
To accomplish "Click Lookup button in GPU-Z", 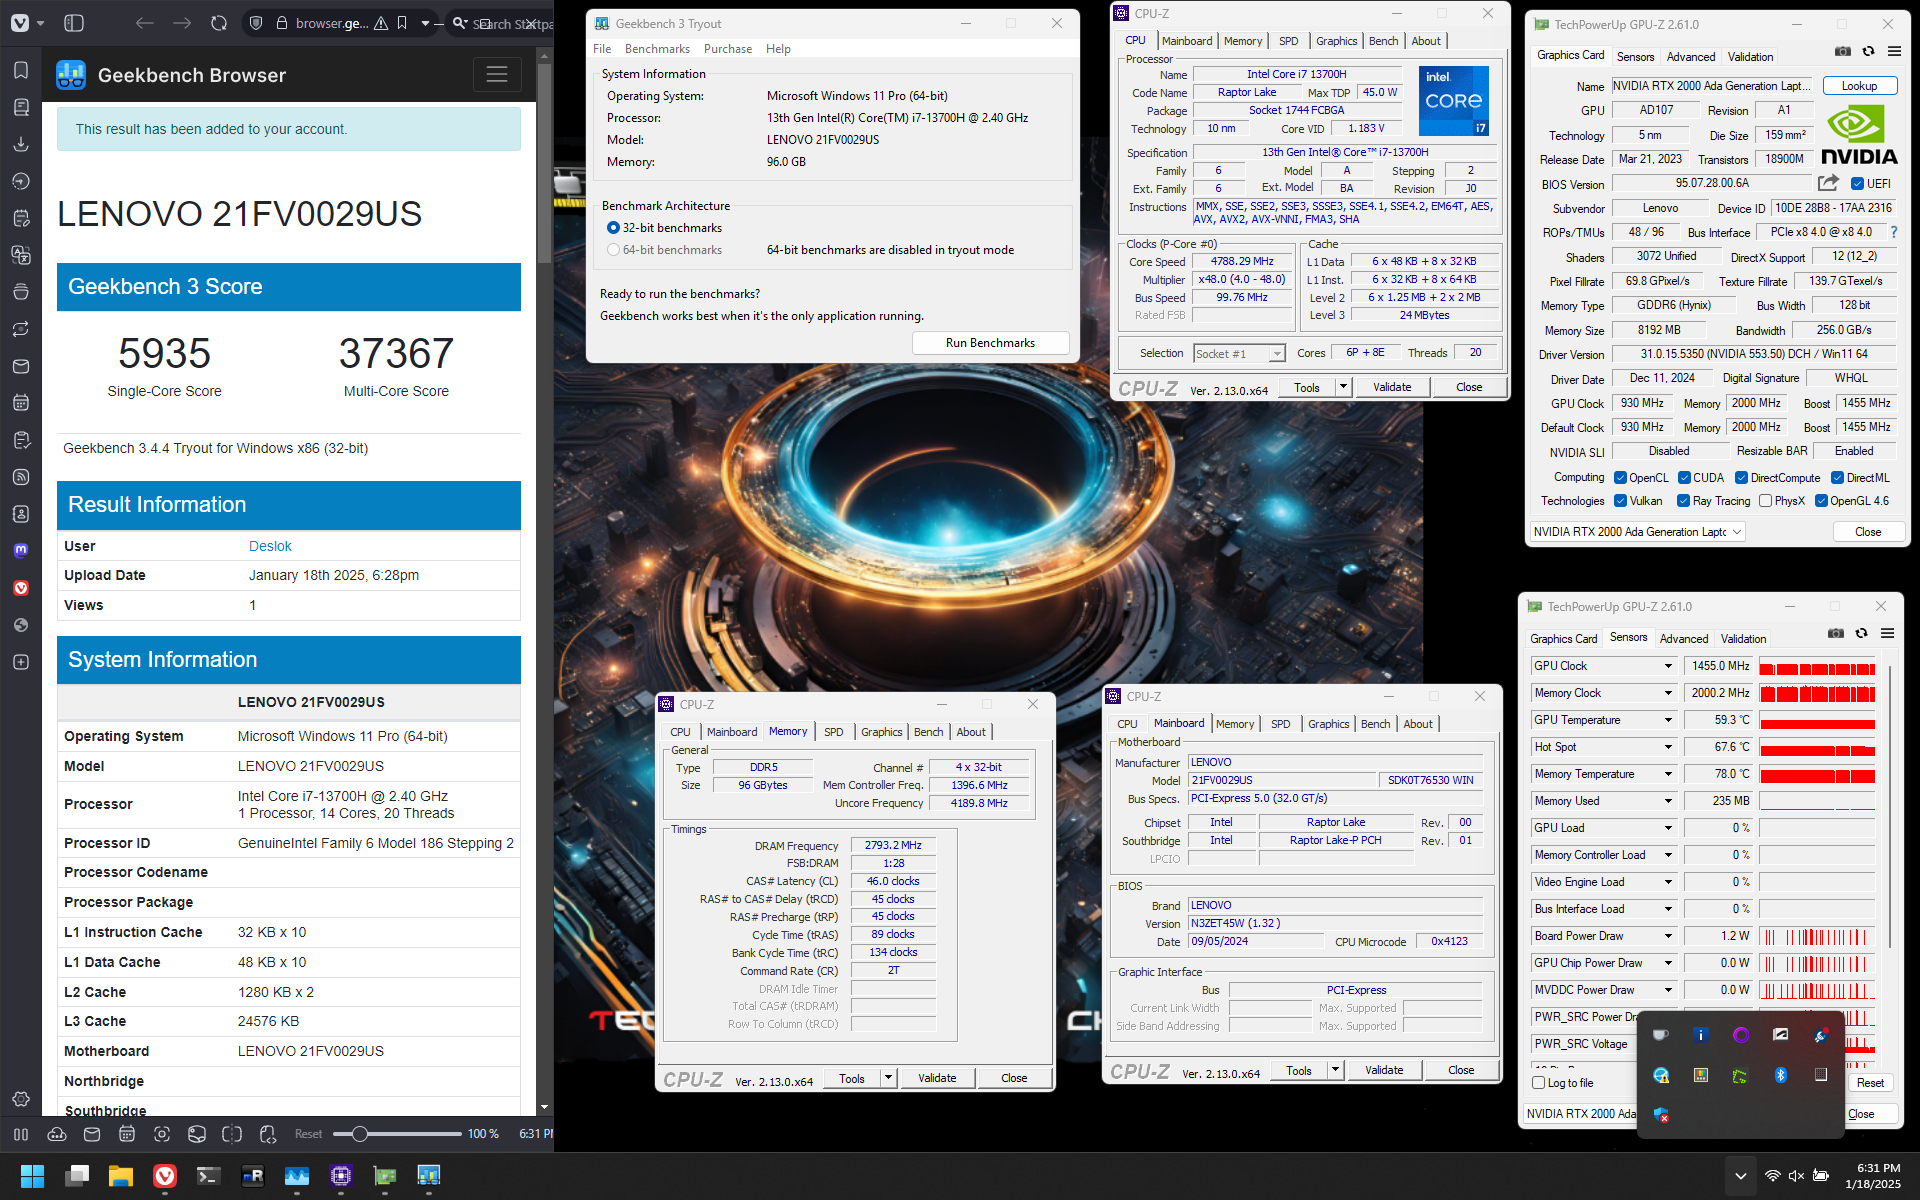I will coord(1859,86).
